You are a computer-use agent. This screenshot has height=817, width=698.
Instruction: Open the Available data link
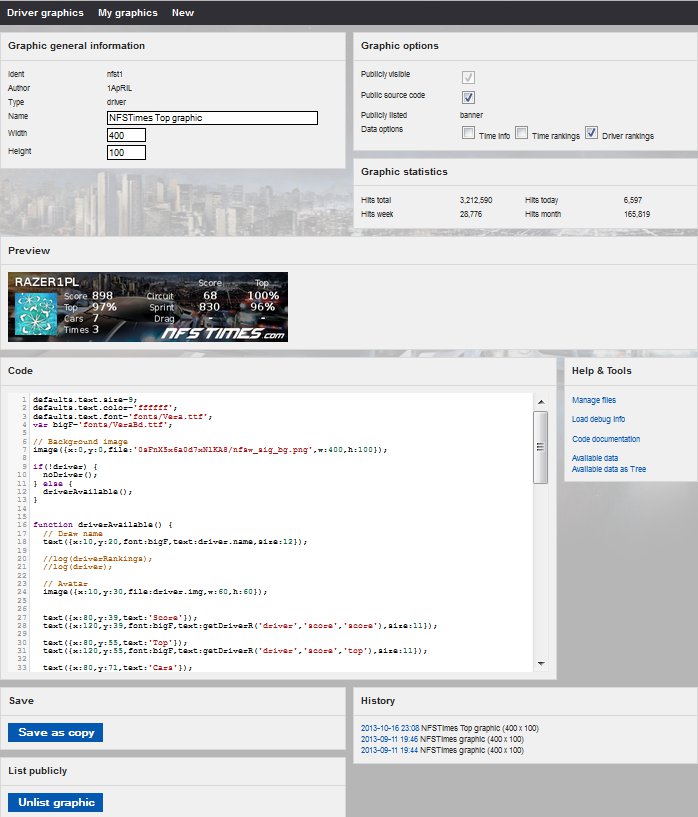[595, 458]
